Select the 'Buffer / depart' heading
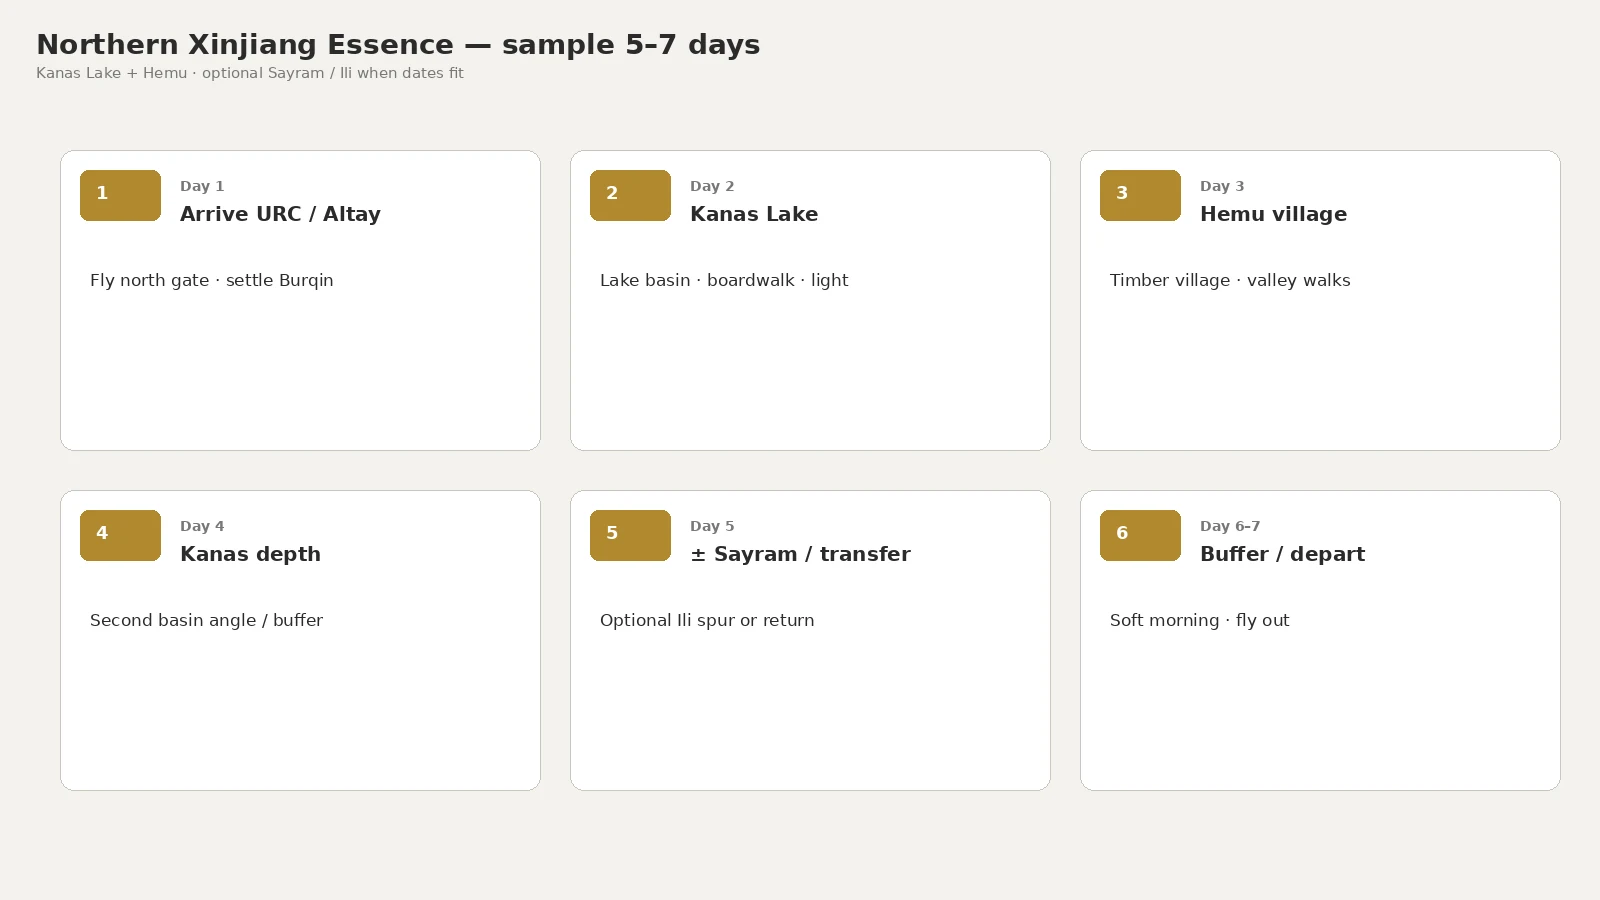The image size is (1600, 900). click(x=1282, y=554)
